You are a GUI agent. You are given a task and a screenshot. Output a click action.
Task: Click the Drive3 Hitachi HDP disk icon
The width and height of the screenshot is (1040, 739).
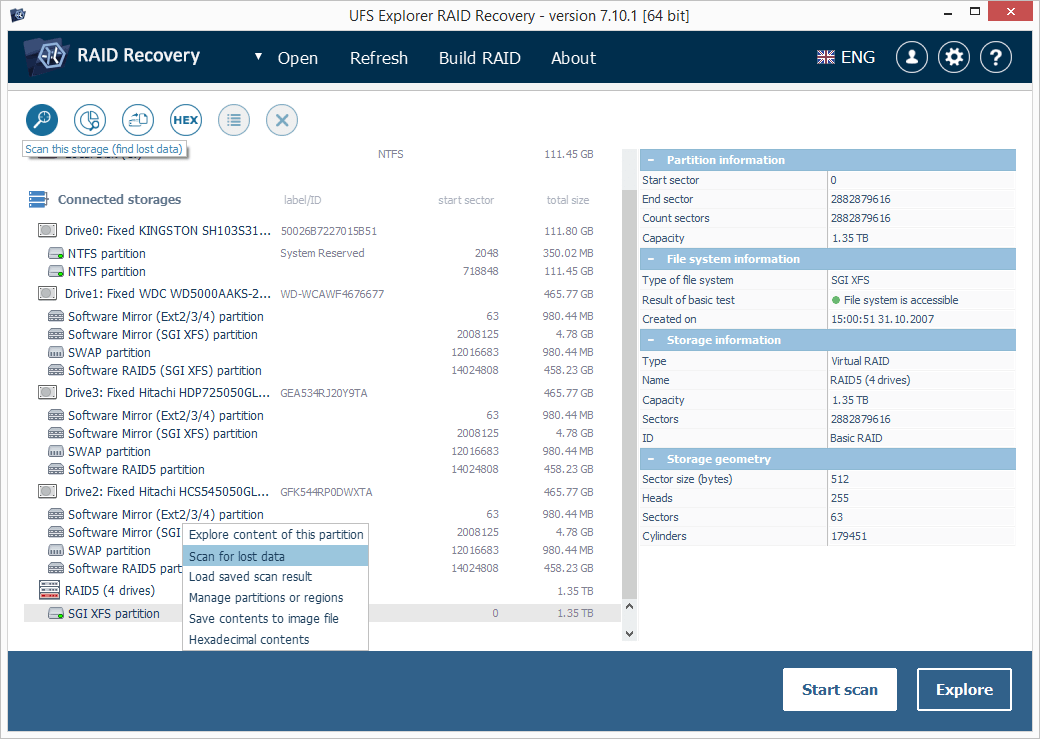pyautogui.click(x=47, y=392)
